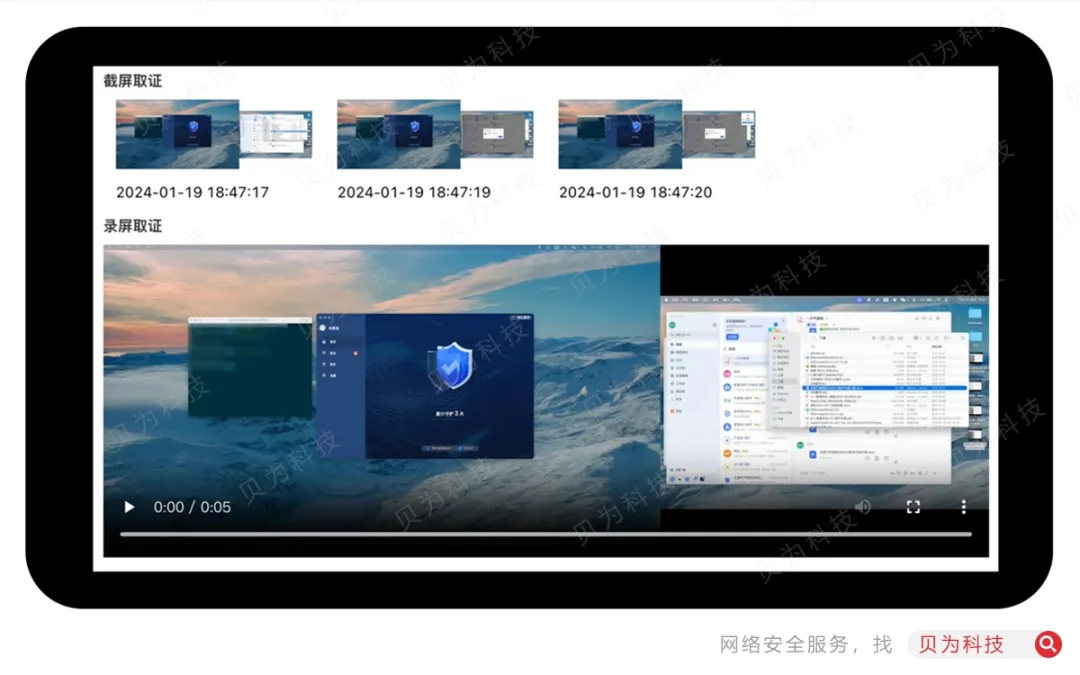Click the red search magnifier icon
The image size is (1080, 675).
click(1047, 644)
